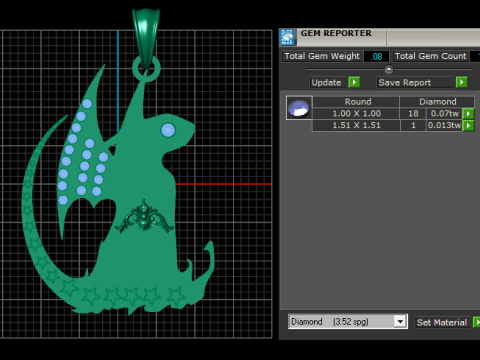The width and height of the screenshot is (480, 360).
Task: Select the ornamental scroll on dragon's chest
Action: 144,217
